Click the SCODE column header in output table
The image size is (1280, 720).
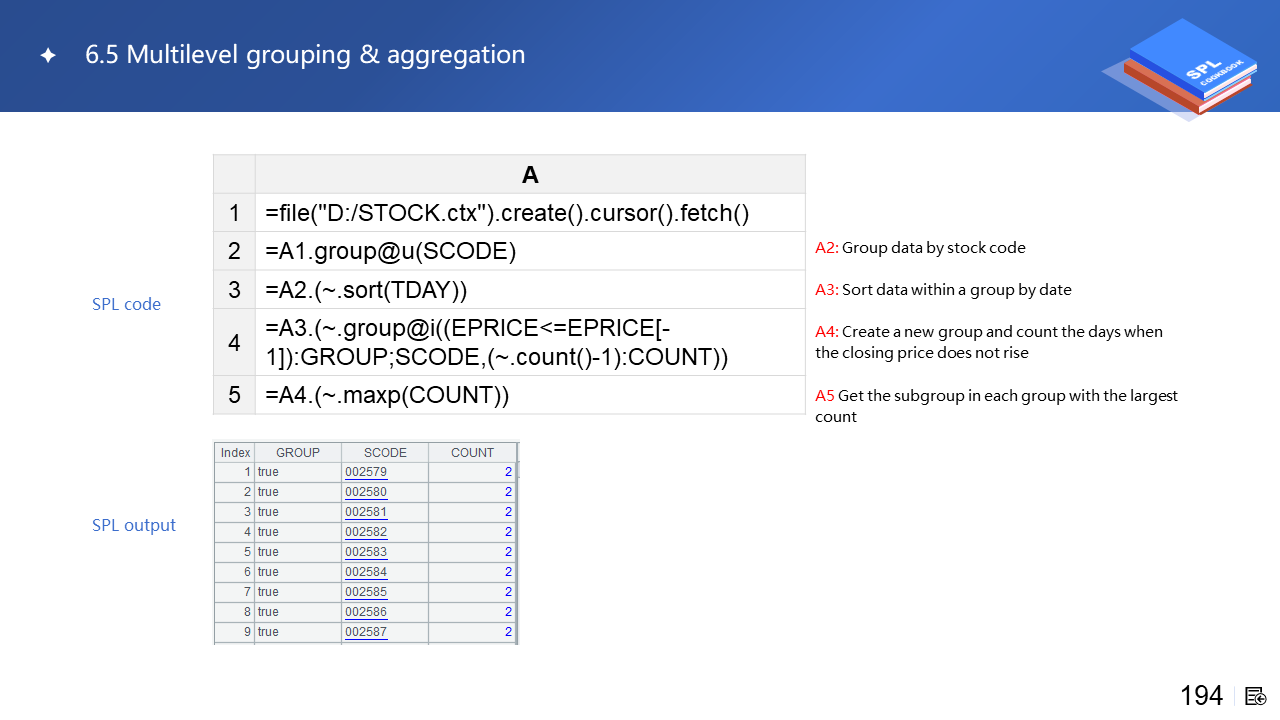[385, 453]
